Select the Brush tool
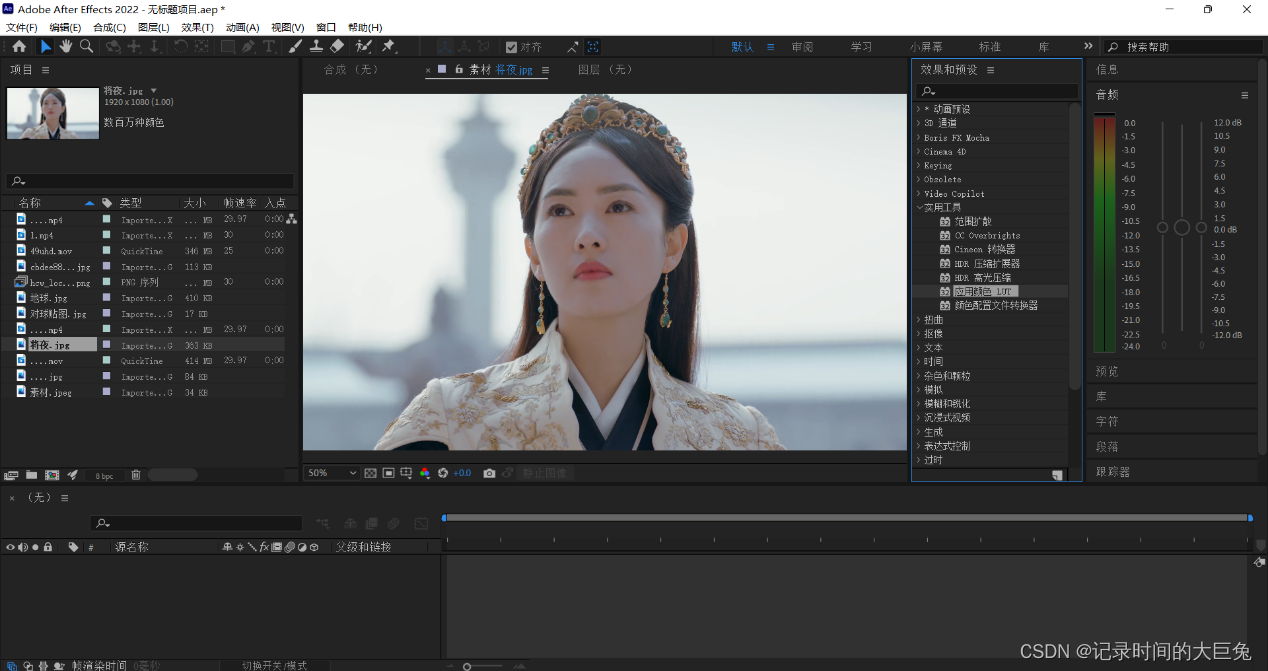Viewport: 1268px width, 671px height. 296,46
